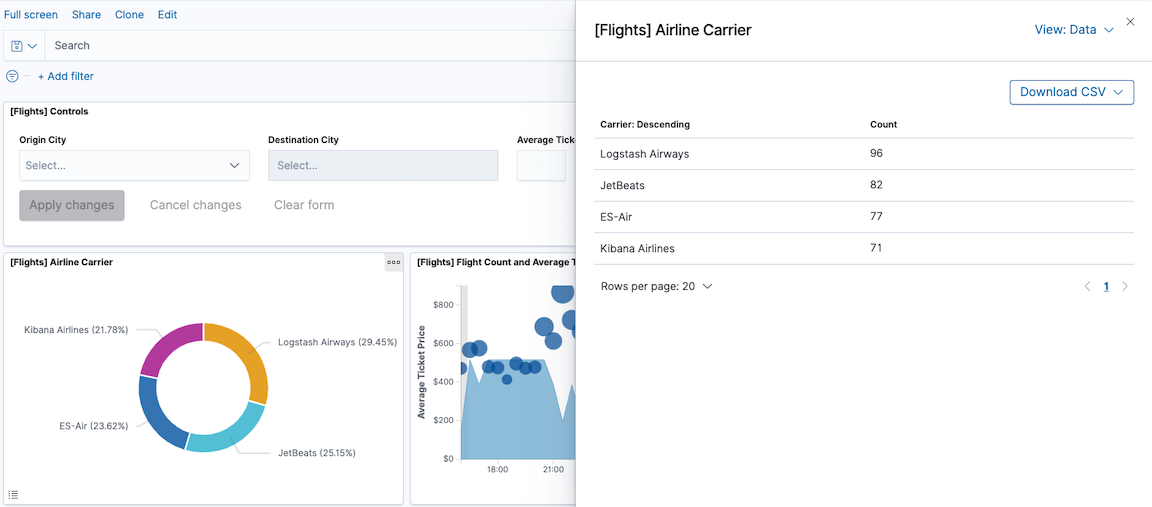The image size is (1152, 507).
Task: Open the Share menu
Action: point(86,15)
